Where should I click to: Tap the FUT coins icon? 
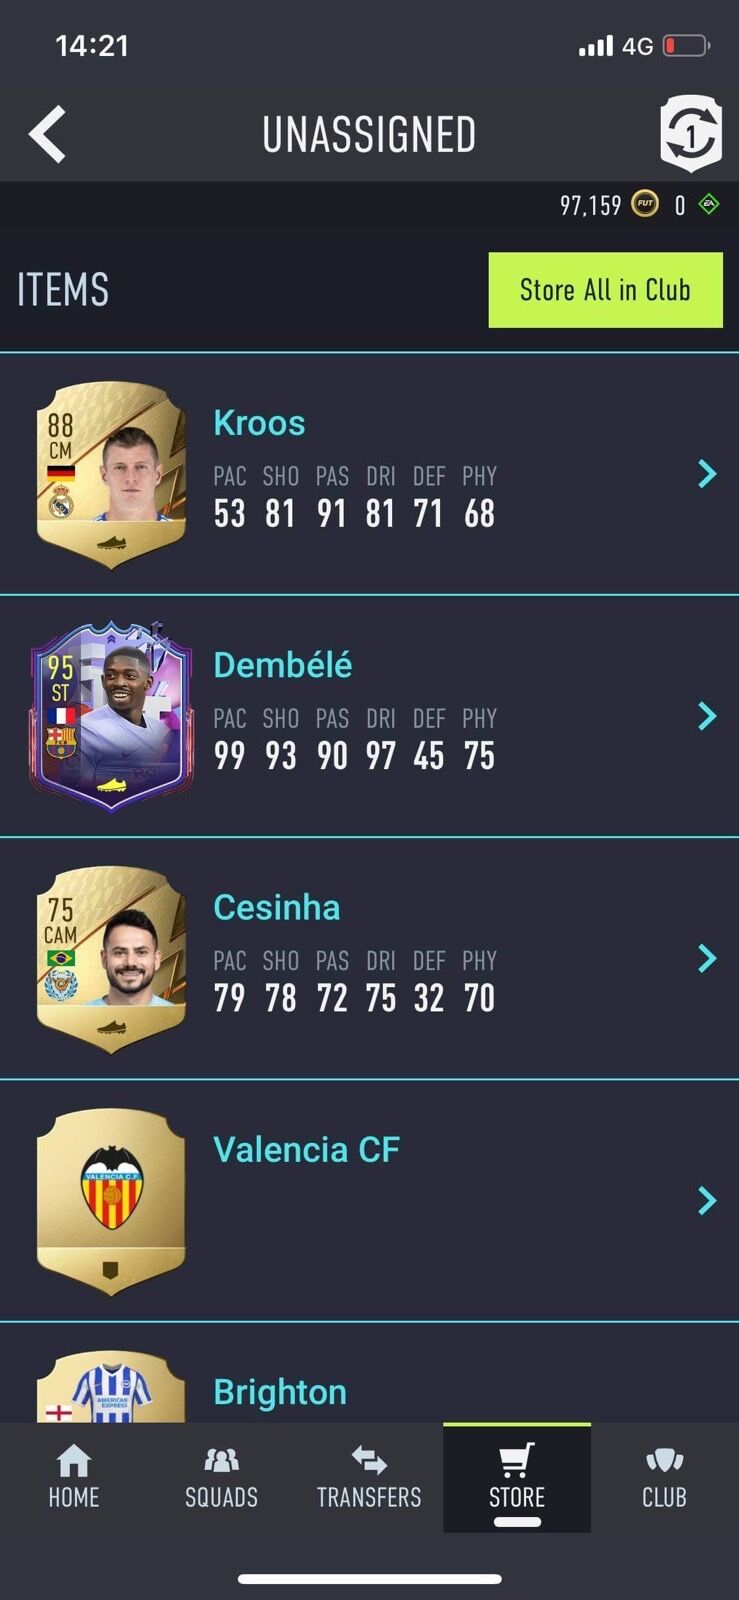[x=645, y=204]
